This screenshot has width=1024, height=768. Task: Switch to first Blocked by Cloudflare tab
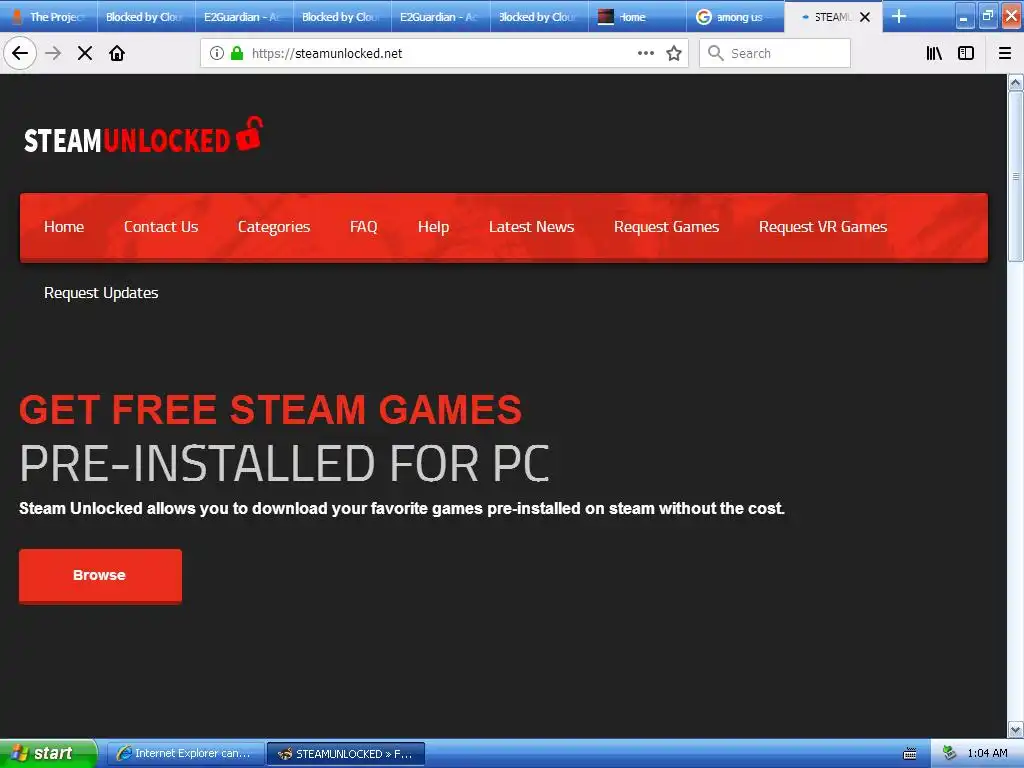click(x=146, y=16)
